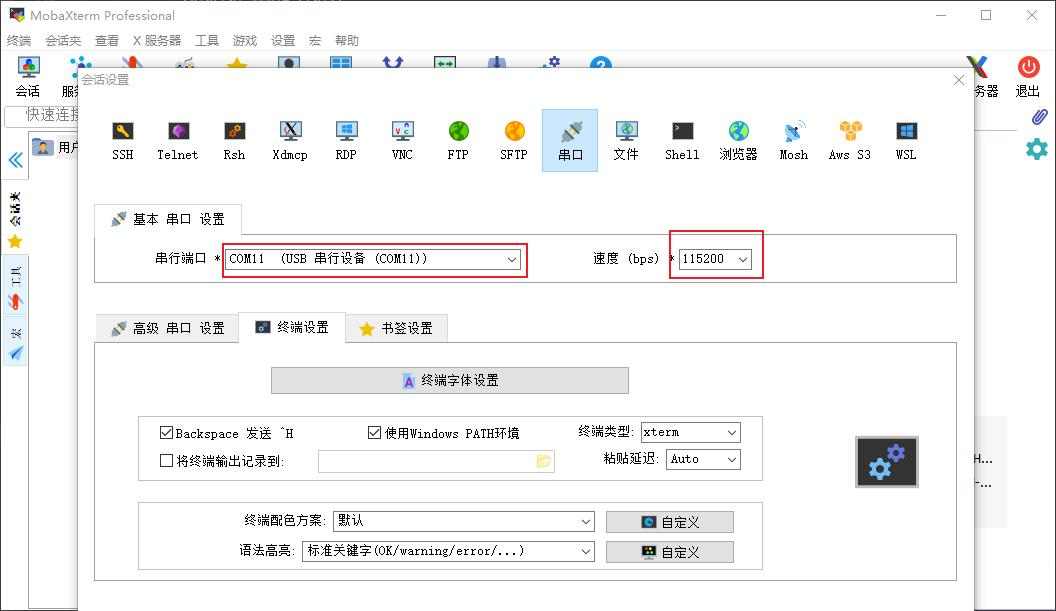
Task: Switch to 终端设置 tab
Action: pos(292,327)
